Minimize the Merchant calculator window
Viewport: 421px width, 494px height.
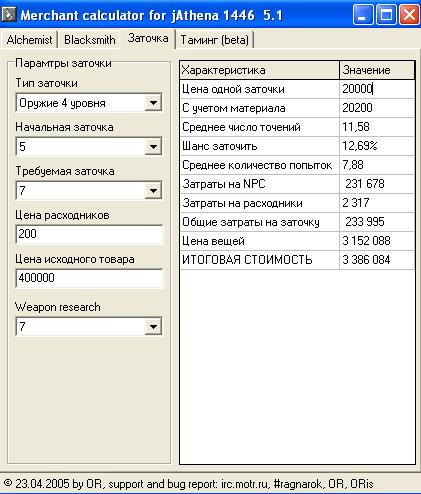click(363, 15)
